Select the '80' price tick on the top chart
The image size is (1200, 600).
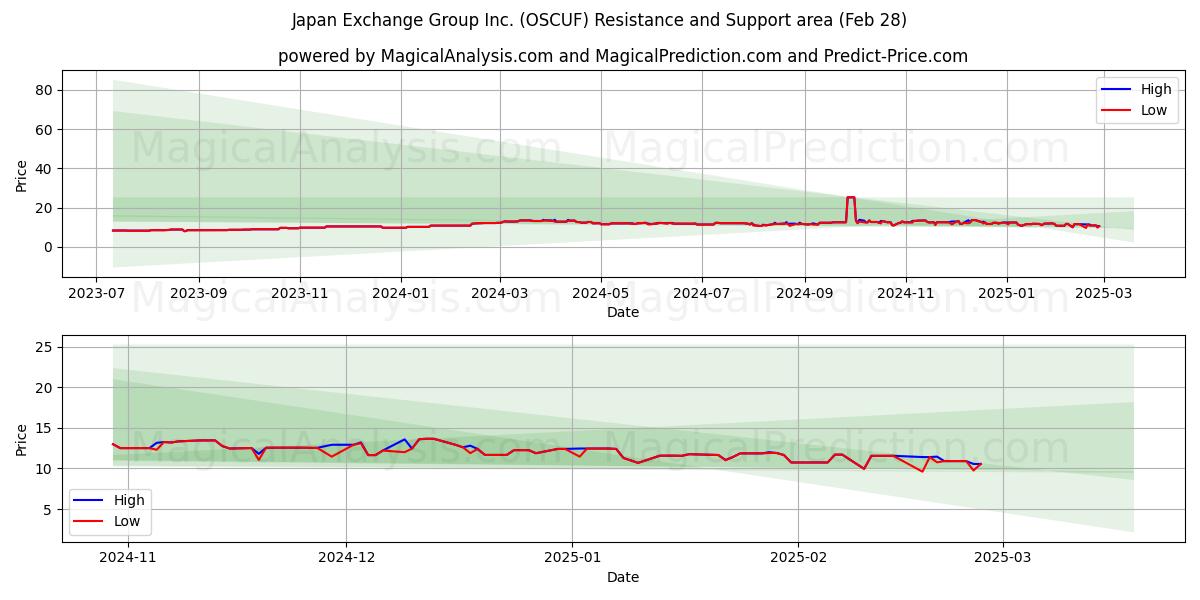46,90
